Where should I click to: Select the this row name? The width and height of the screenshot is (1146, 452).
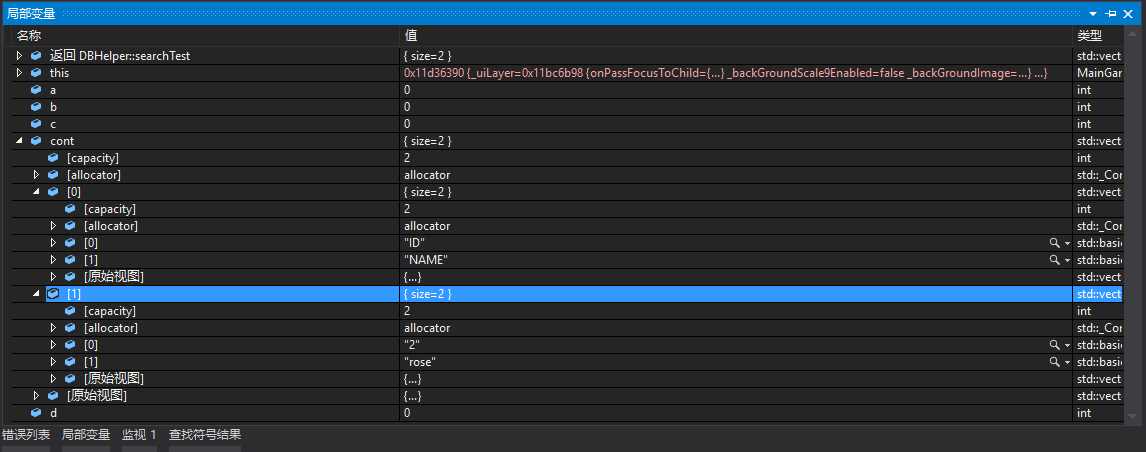(59, 73)
